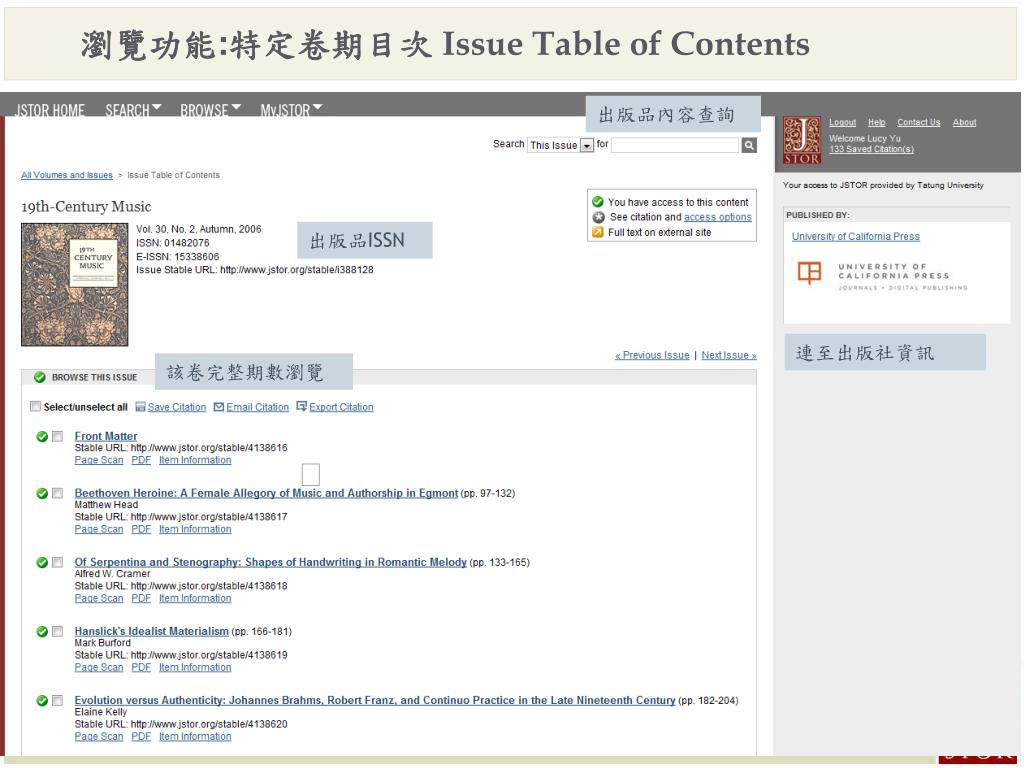Check the Front Matter checkbox

point(57,436)
